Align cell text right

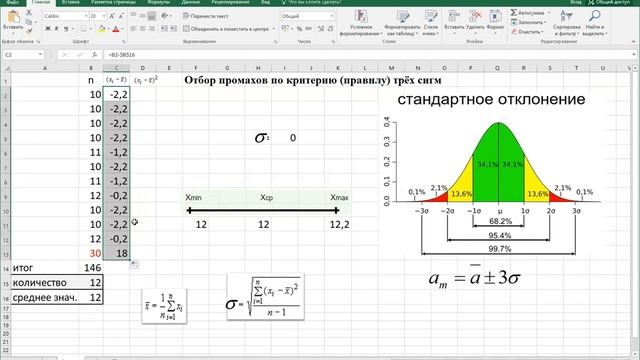(x=152, y=29)
